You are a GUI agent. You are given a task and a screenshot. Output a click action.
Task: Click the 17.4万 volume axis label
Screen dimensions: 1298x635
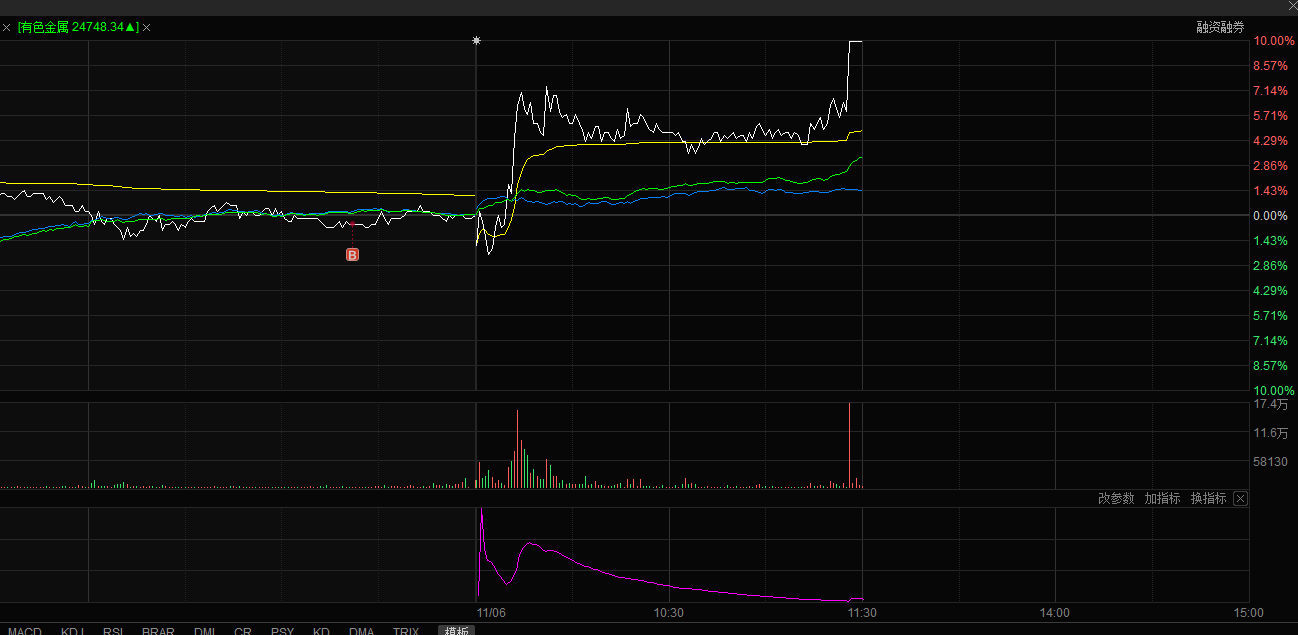[x=1271, y=404]
